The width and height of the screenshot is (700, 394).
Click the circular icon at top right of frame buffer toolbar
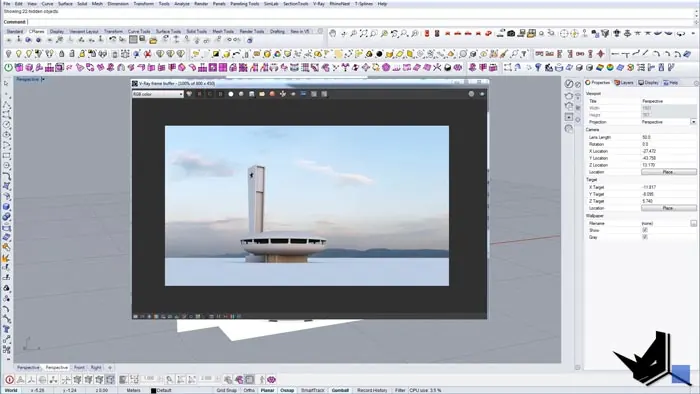pos(471,94)
